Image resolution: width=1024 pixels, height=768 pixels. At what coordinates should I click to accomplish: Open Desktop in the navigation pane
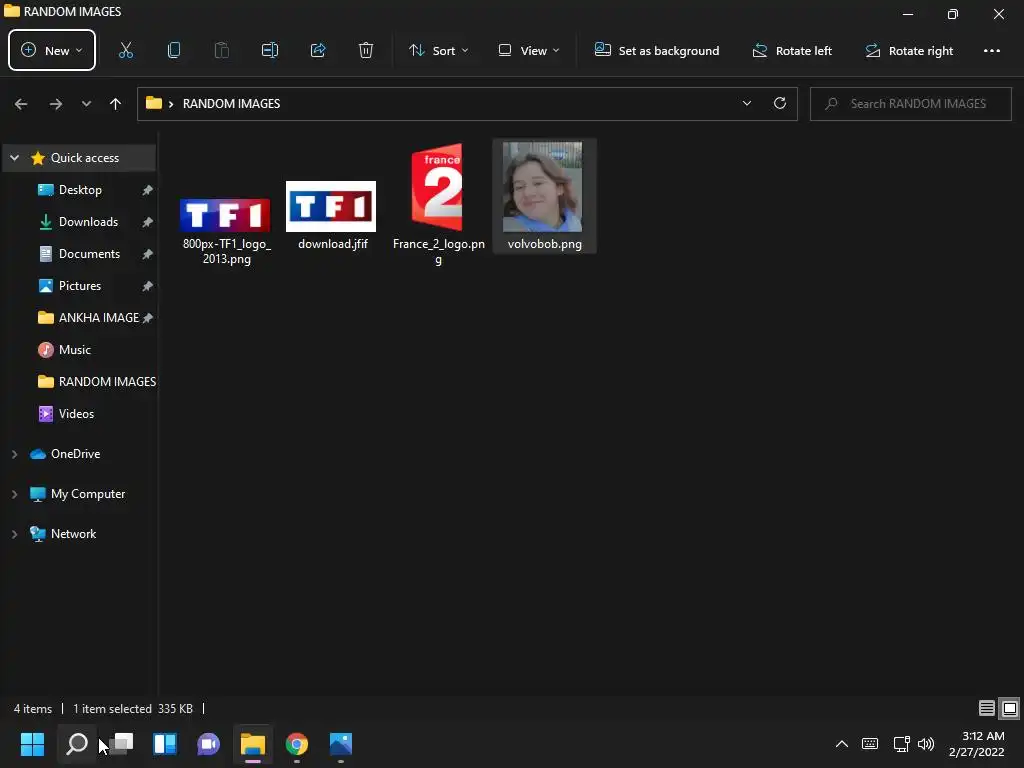tap(80, 190)
